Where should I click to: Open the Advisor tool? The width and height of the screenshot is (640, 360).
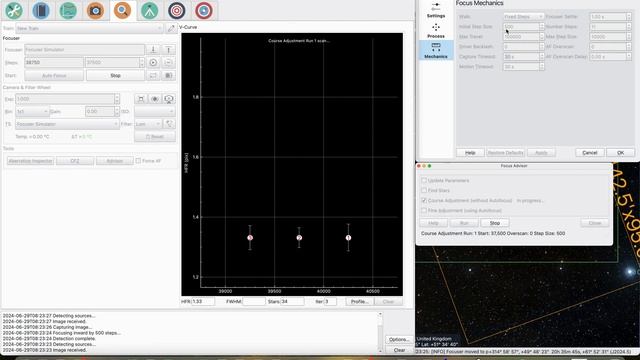(115, 161)
